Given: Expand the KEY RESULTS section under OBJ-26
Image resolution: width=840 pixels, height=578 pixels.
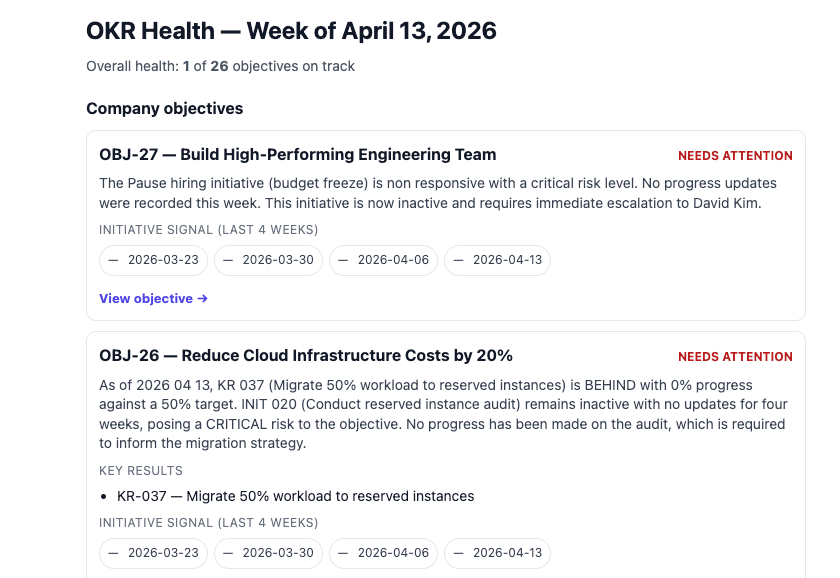Looking at the screenshot, I should coord(140,470).
